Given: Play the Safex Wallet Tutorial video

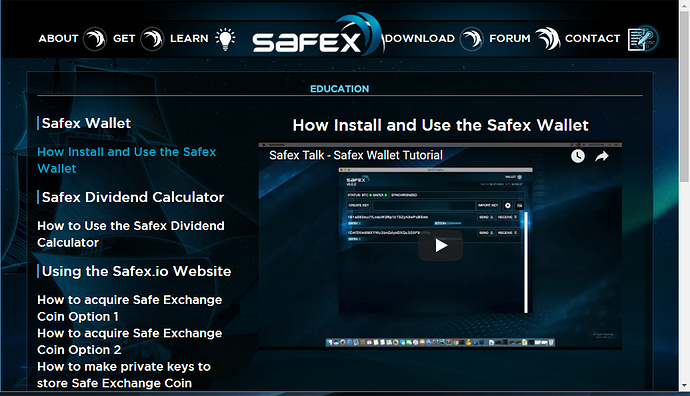Looking at the screenshot, I should [440, 246].
